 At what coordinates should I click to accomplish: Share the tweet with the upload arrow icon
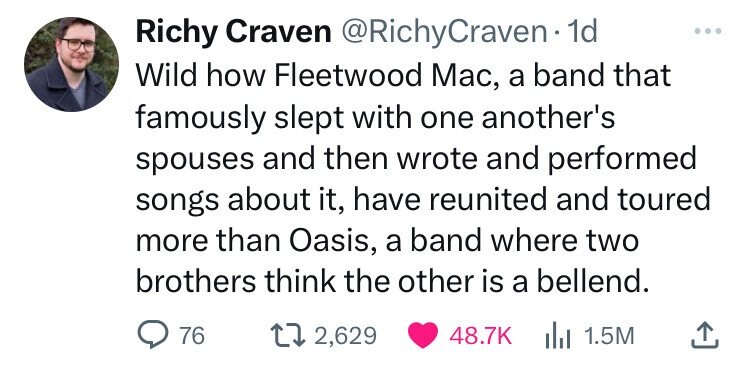click(x=705, y=335)
